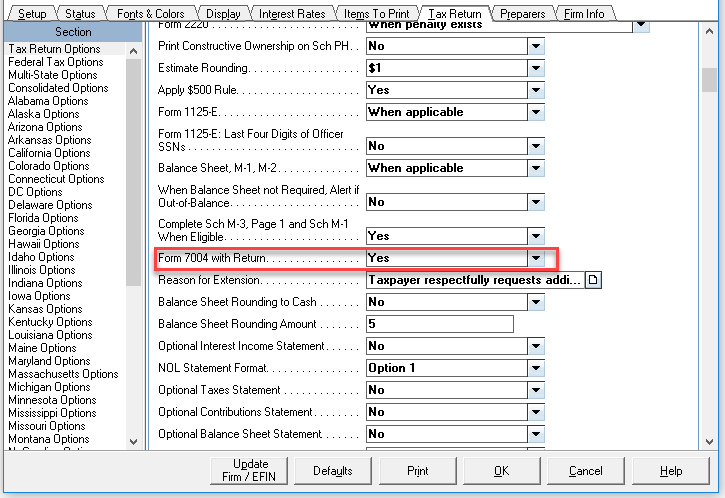This screenshot has height=498, width=725.
Task: Click options pane scroll down arrow
Action: 709,442
